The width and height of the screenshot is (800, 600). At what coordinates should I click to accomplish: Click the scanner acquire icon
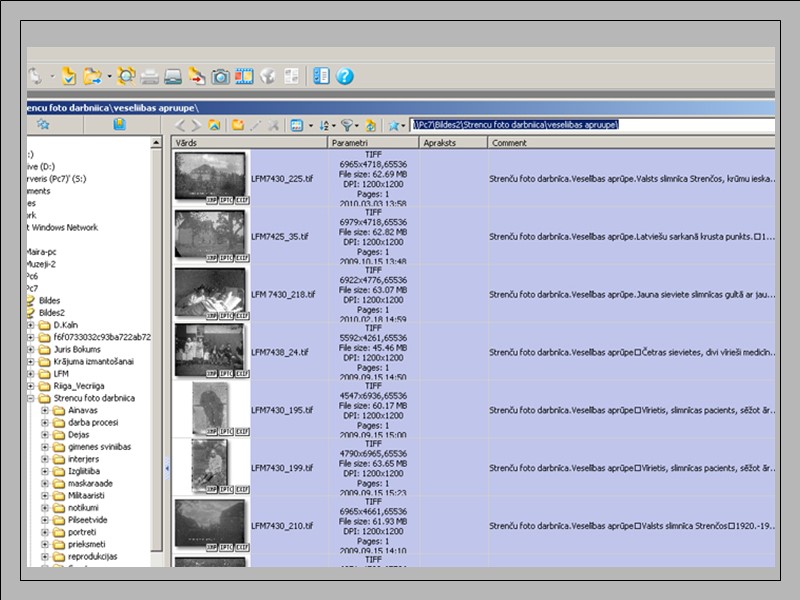[172, 76]
